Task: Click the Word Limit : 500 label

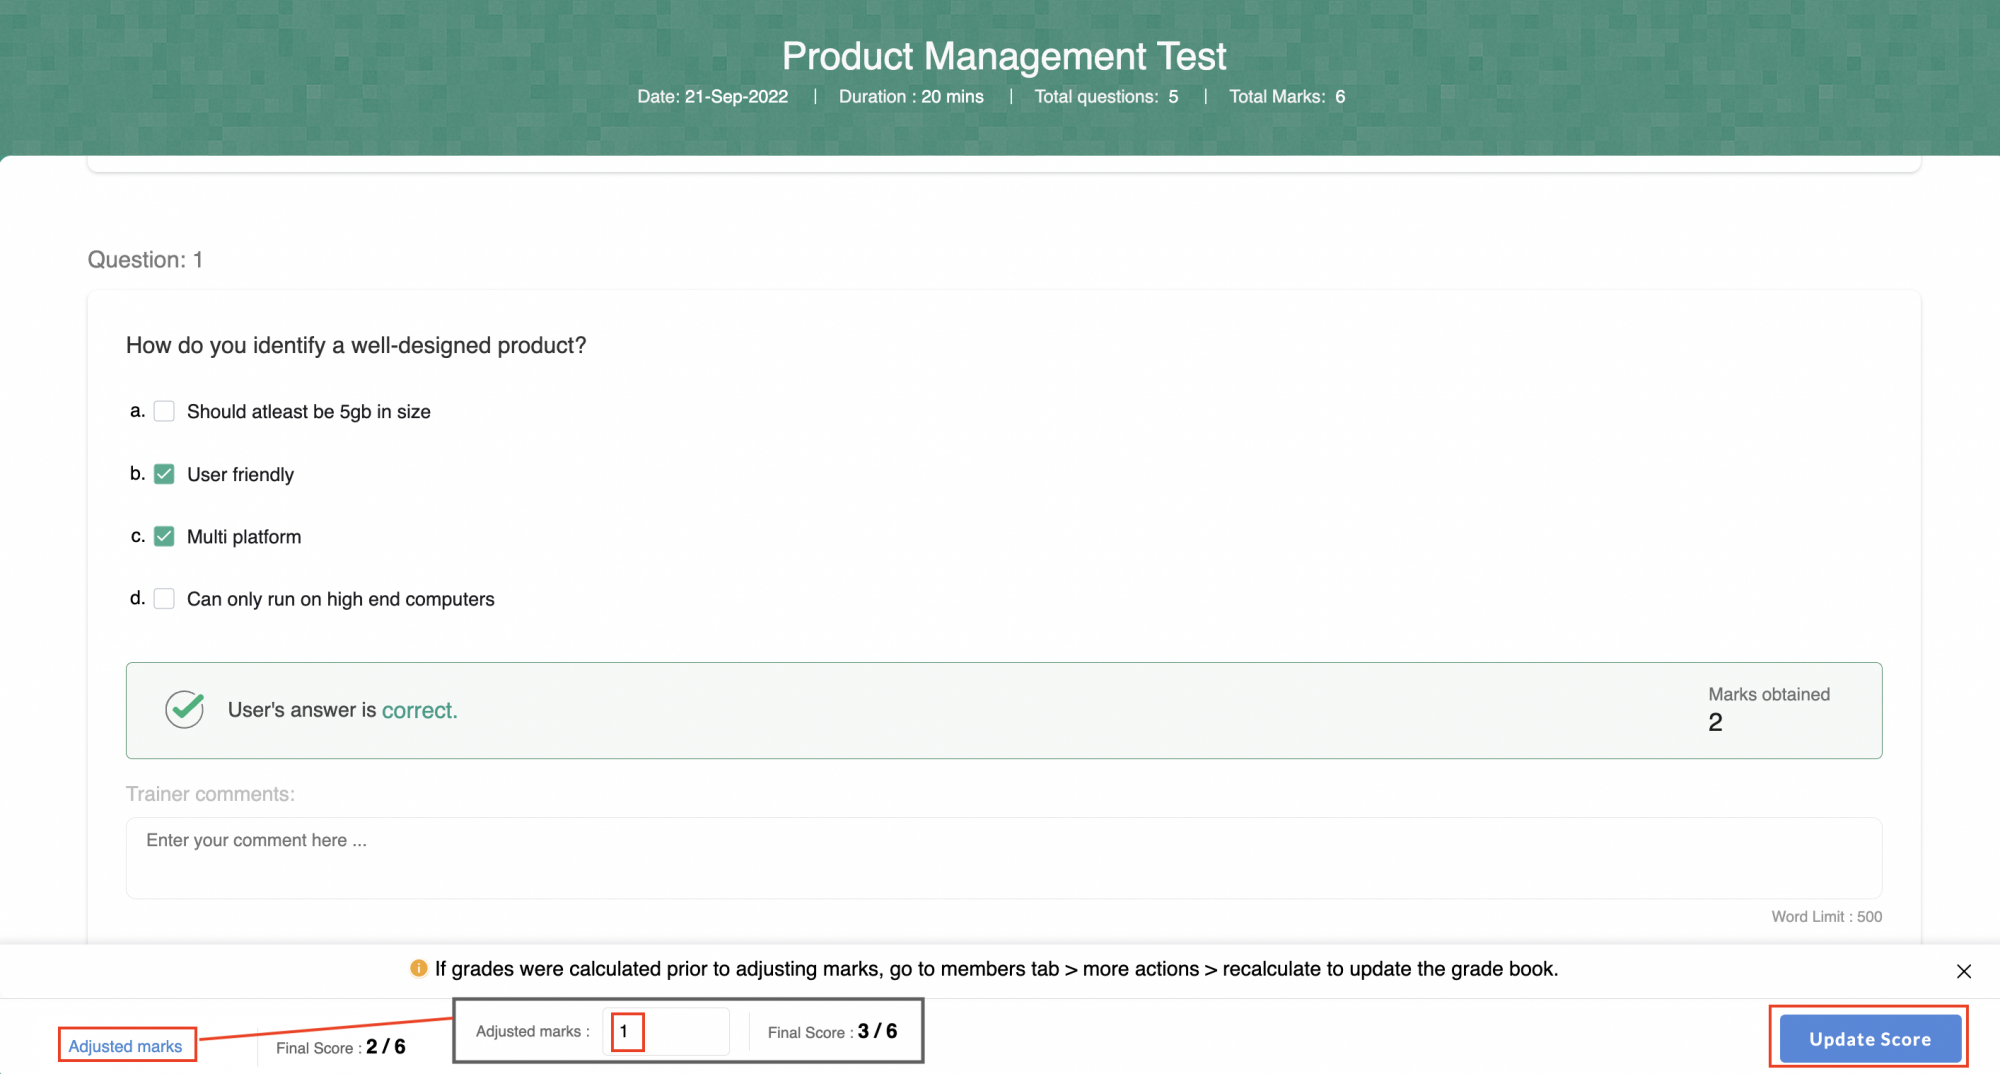Action: click(x=1826, y=916)
